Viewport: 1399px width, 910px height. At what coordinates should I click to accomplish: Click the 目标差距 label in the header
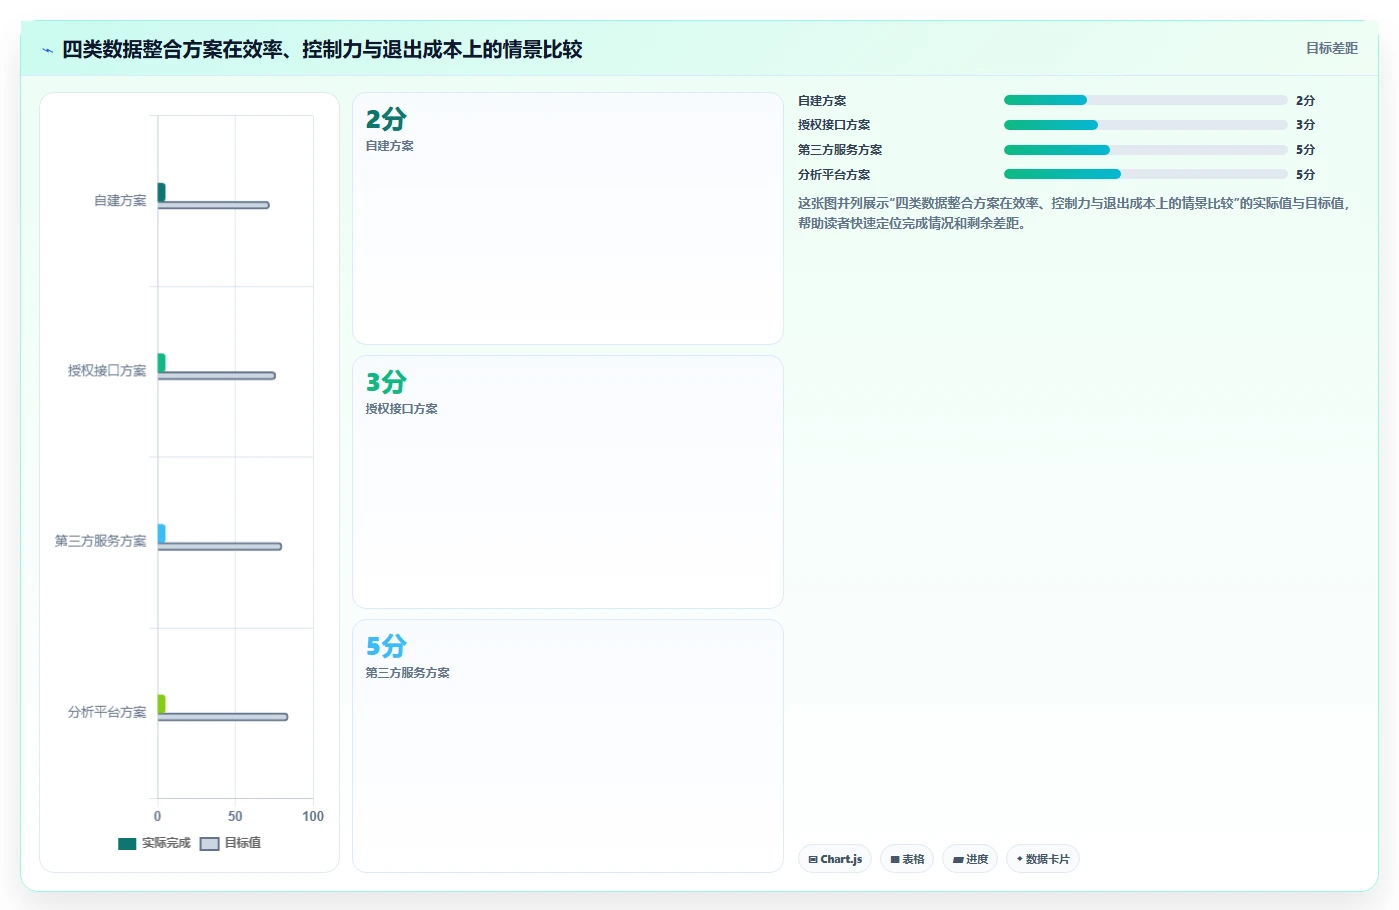coord(1332,48)
